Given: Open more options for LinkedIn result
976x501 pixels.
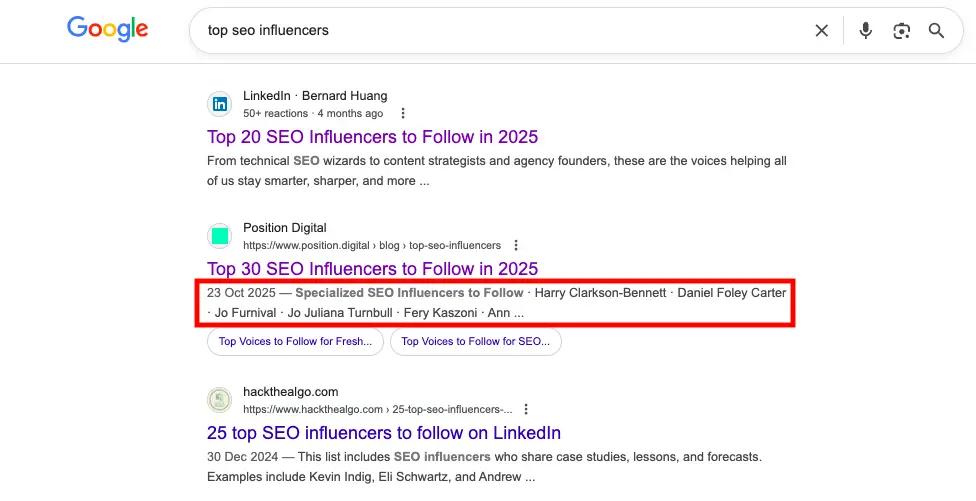Looking at the screenshot, I should click(x=403, y=113).
